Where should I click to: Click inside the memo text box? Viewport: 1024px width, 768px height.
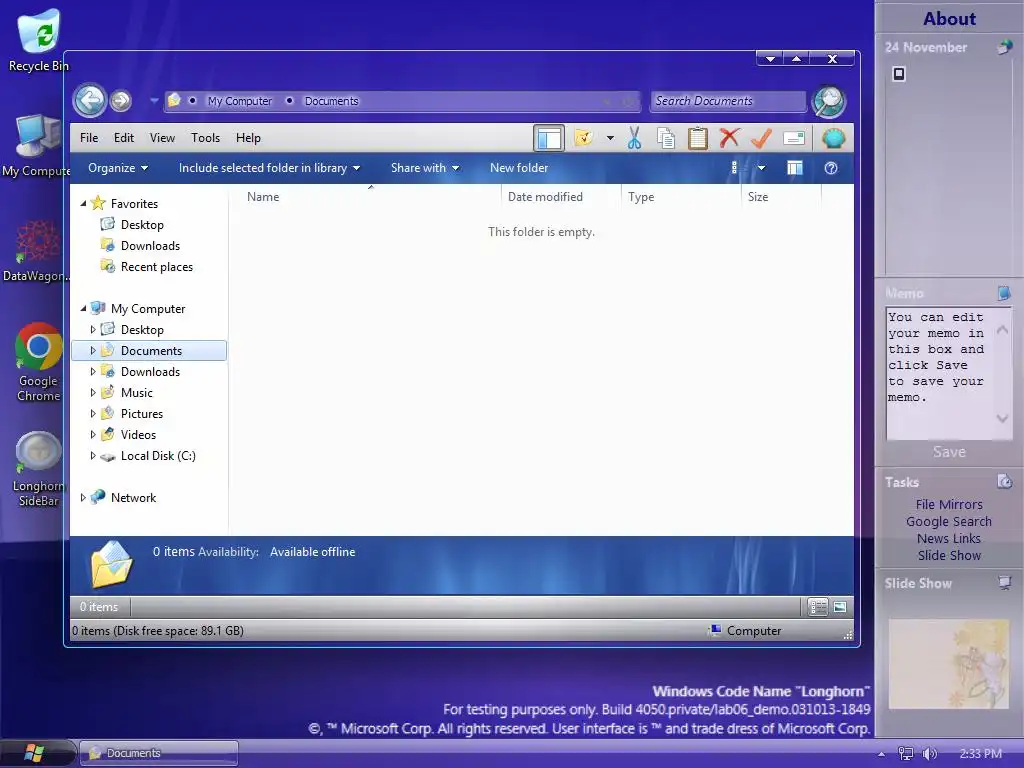click(x=940, y=373)
